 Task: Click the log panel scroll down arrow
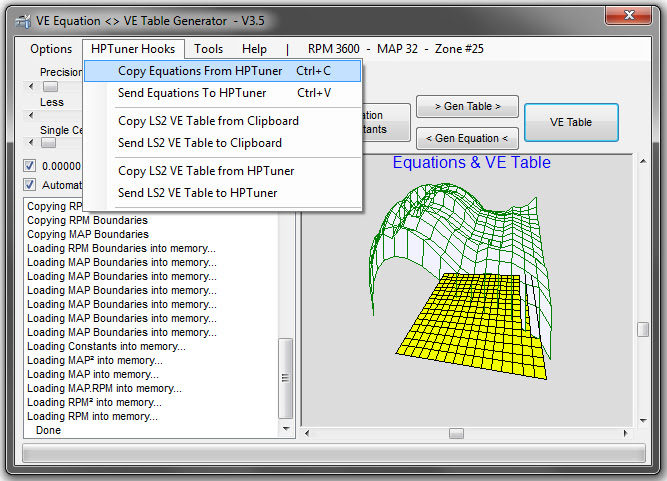[x=286, y=429]
